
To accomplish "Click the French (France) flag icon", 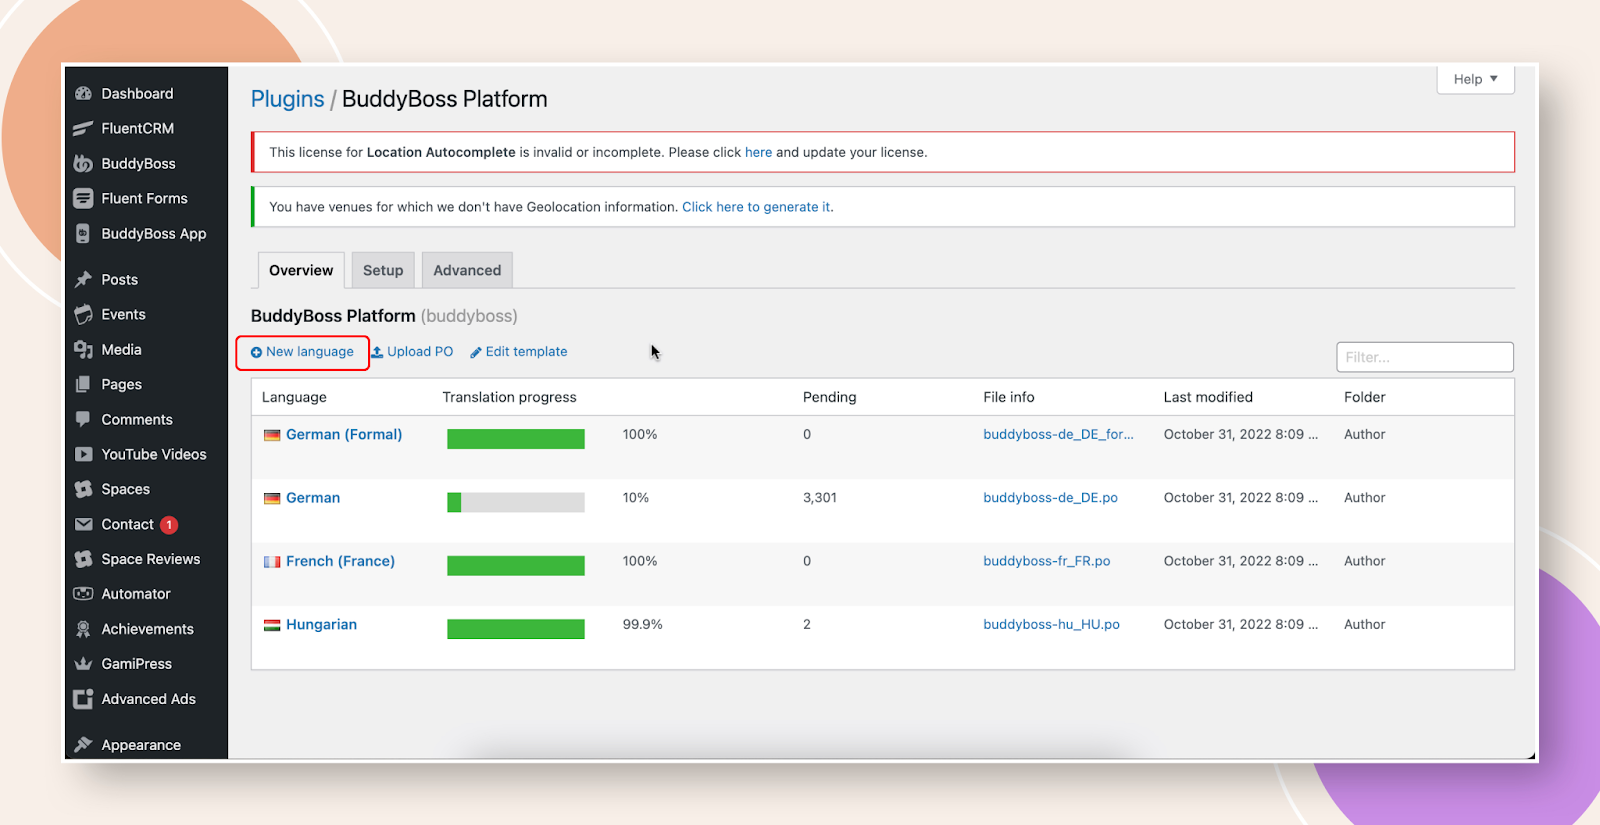I will coord(272,562).
